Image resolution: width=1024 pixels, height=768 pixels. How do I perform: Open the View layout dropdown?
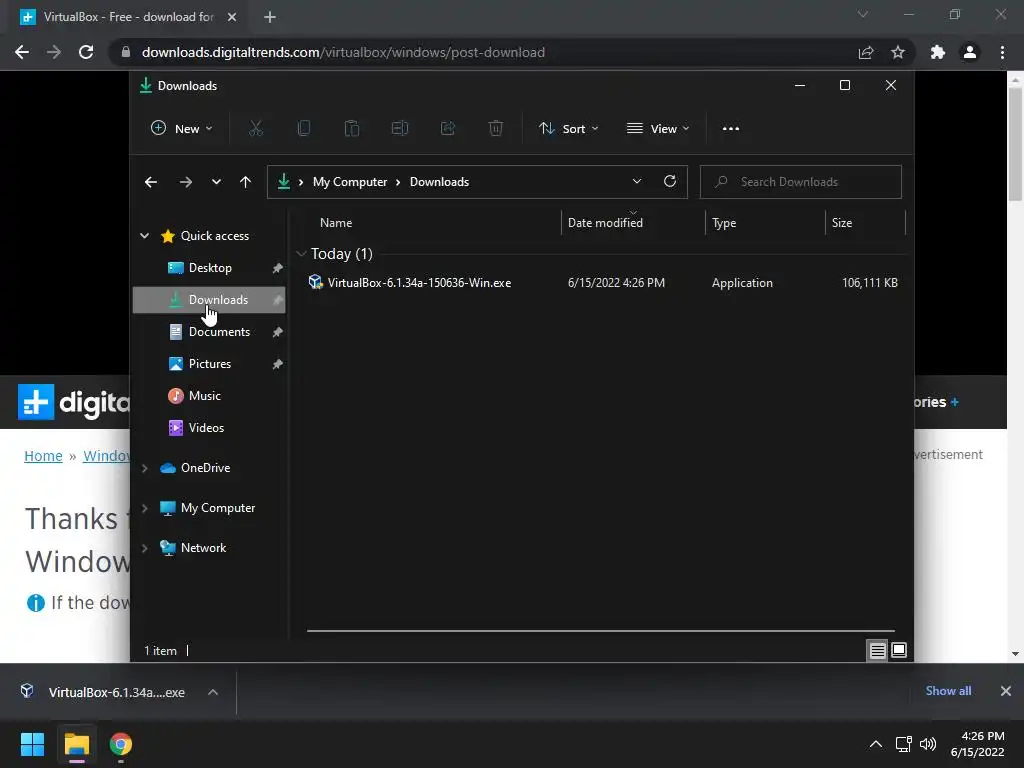pos(658,129)
